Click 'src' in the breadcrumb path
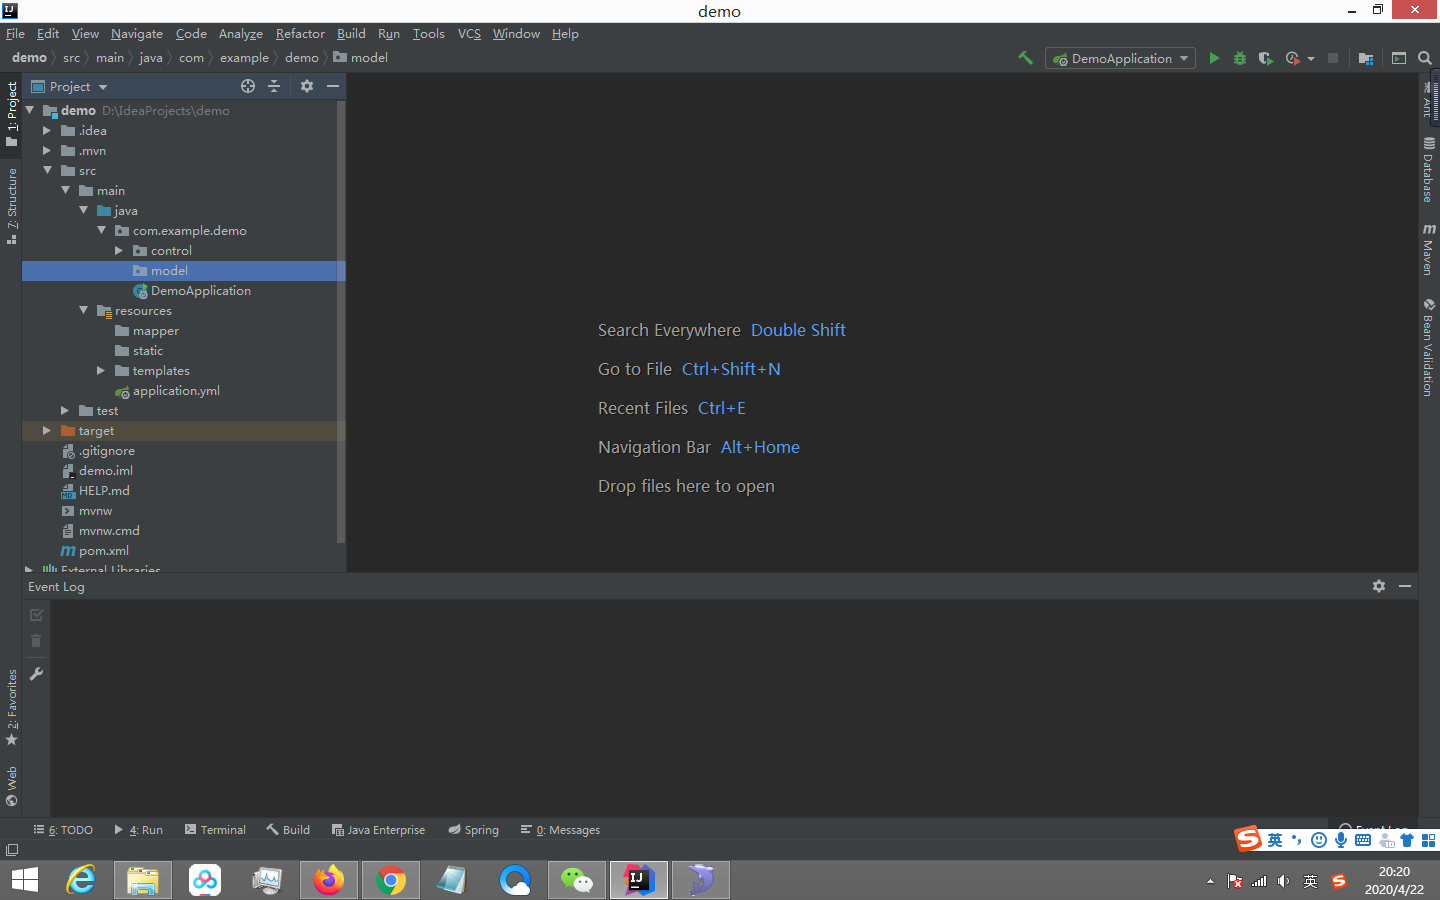Screen dimensions: 1440x900 (71, 58)
